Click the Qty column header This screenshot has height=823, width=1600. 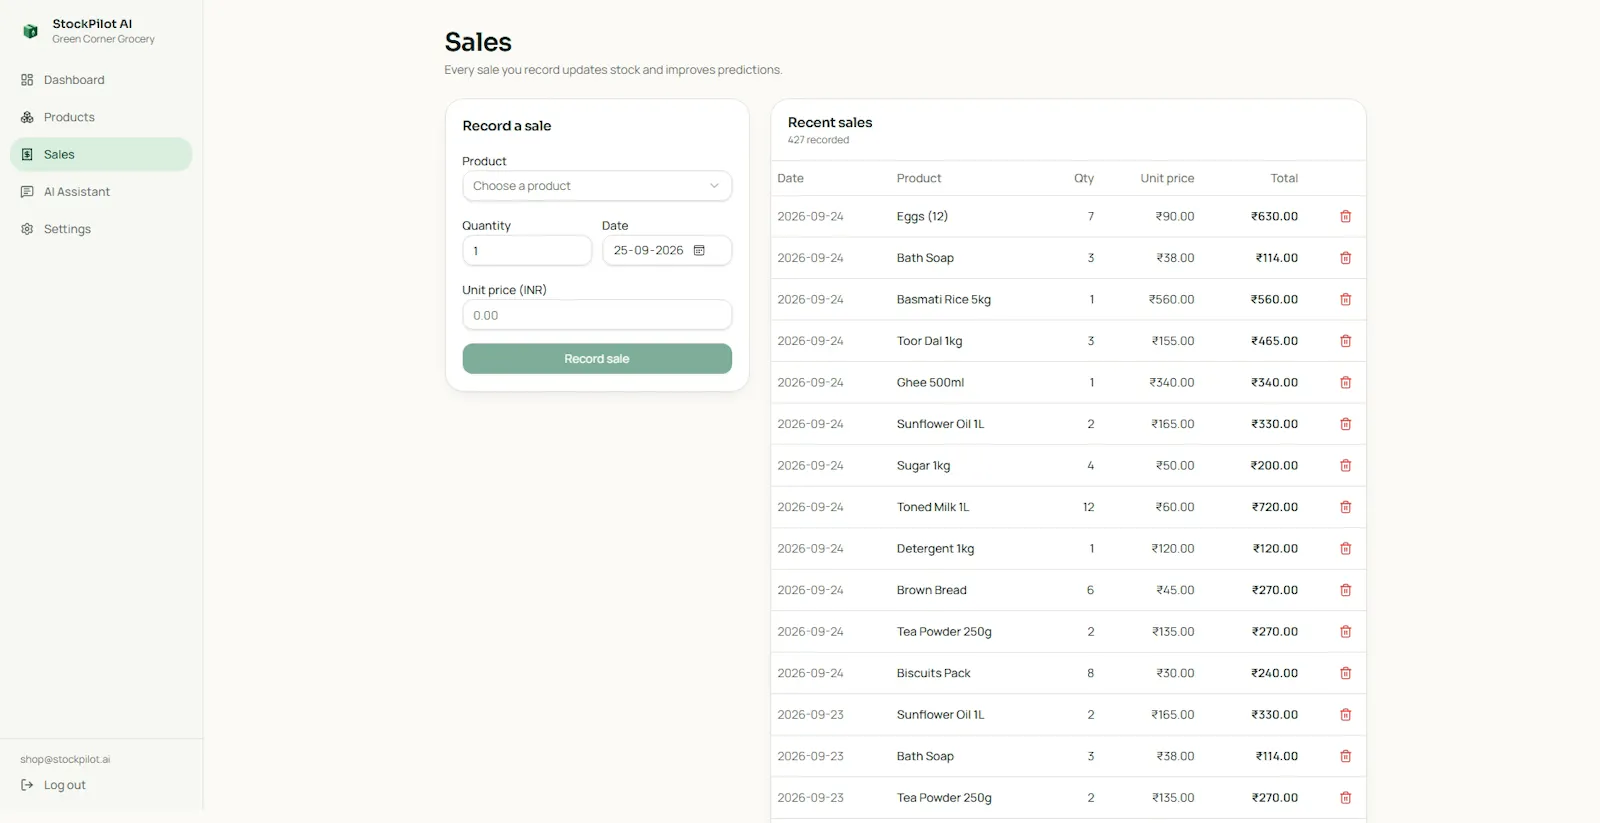[x=1084, y=178]
